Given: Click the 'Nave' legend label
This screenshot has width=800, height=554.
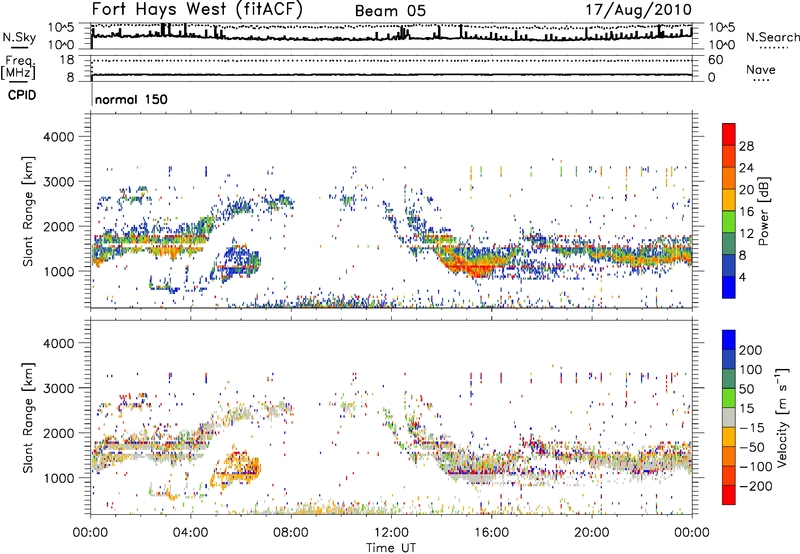Looking at the screenshot, I should point(761,69).
